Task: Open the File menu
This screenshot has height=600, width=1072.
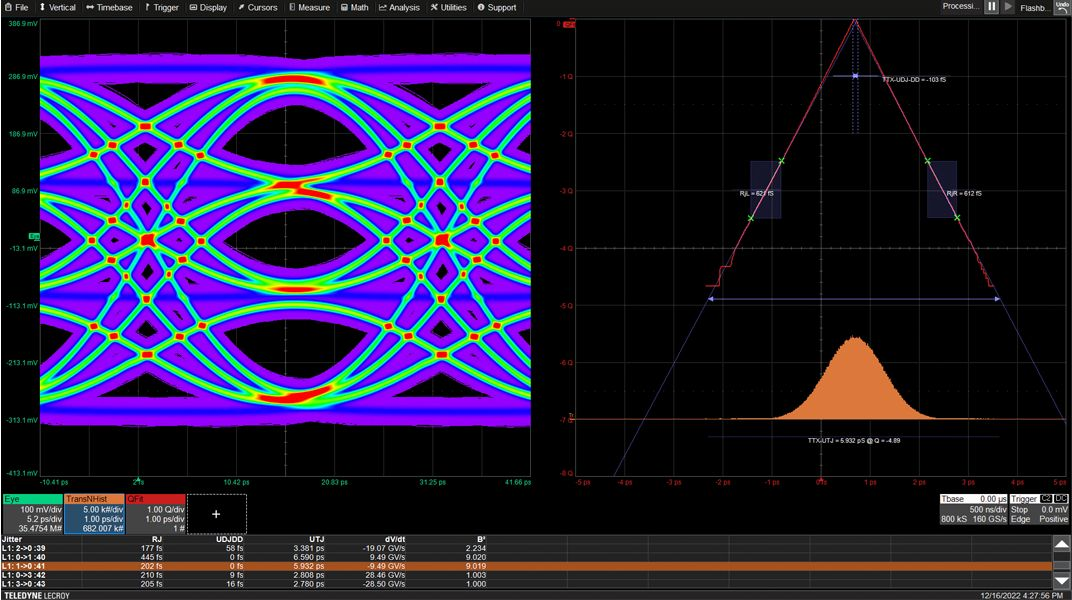Action: click(18, 7)
